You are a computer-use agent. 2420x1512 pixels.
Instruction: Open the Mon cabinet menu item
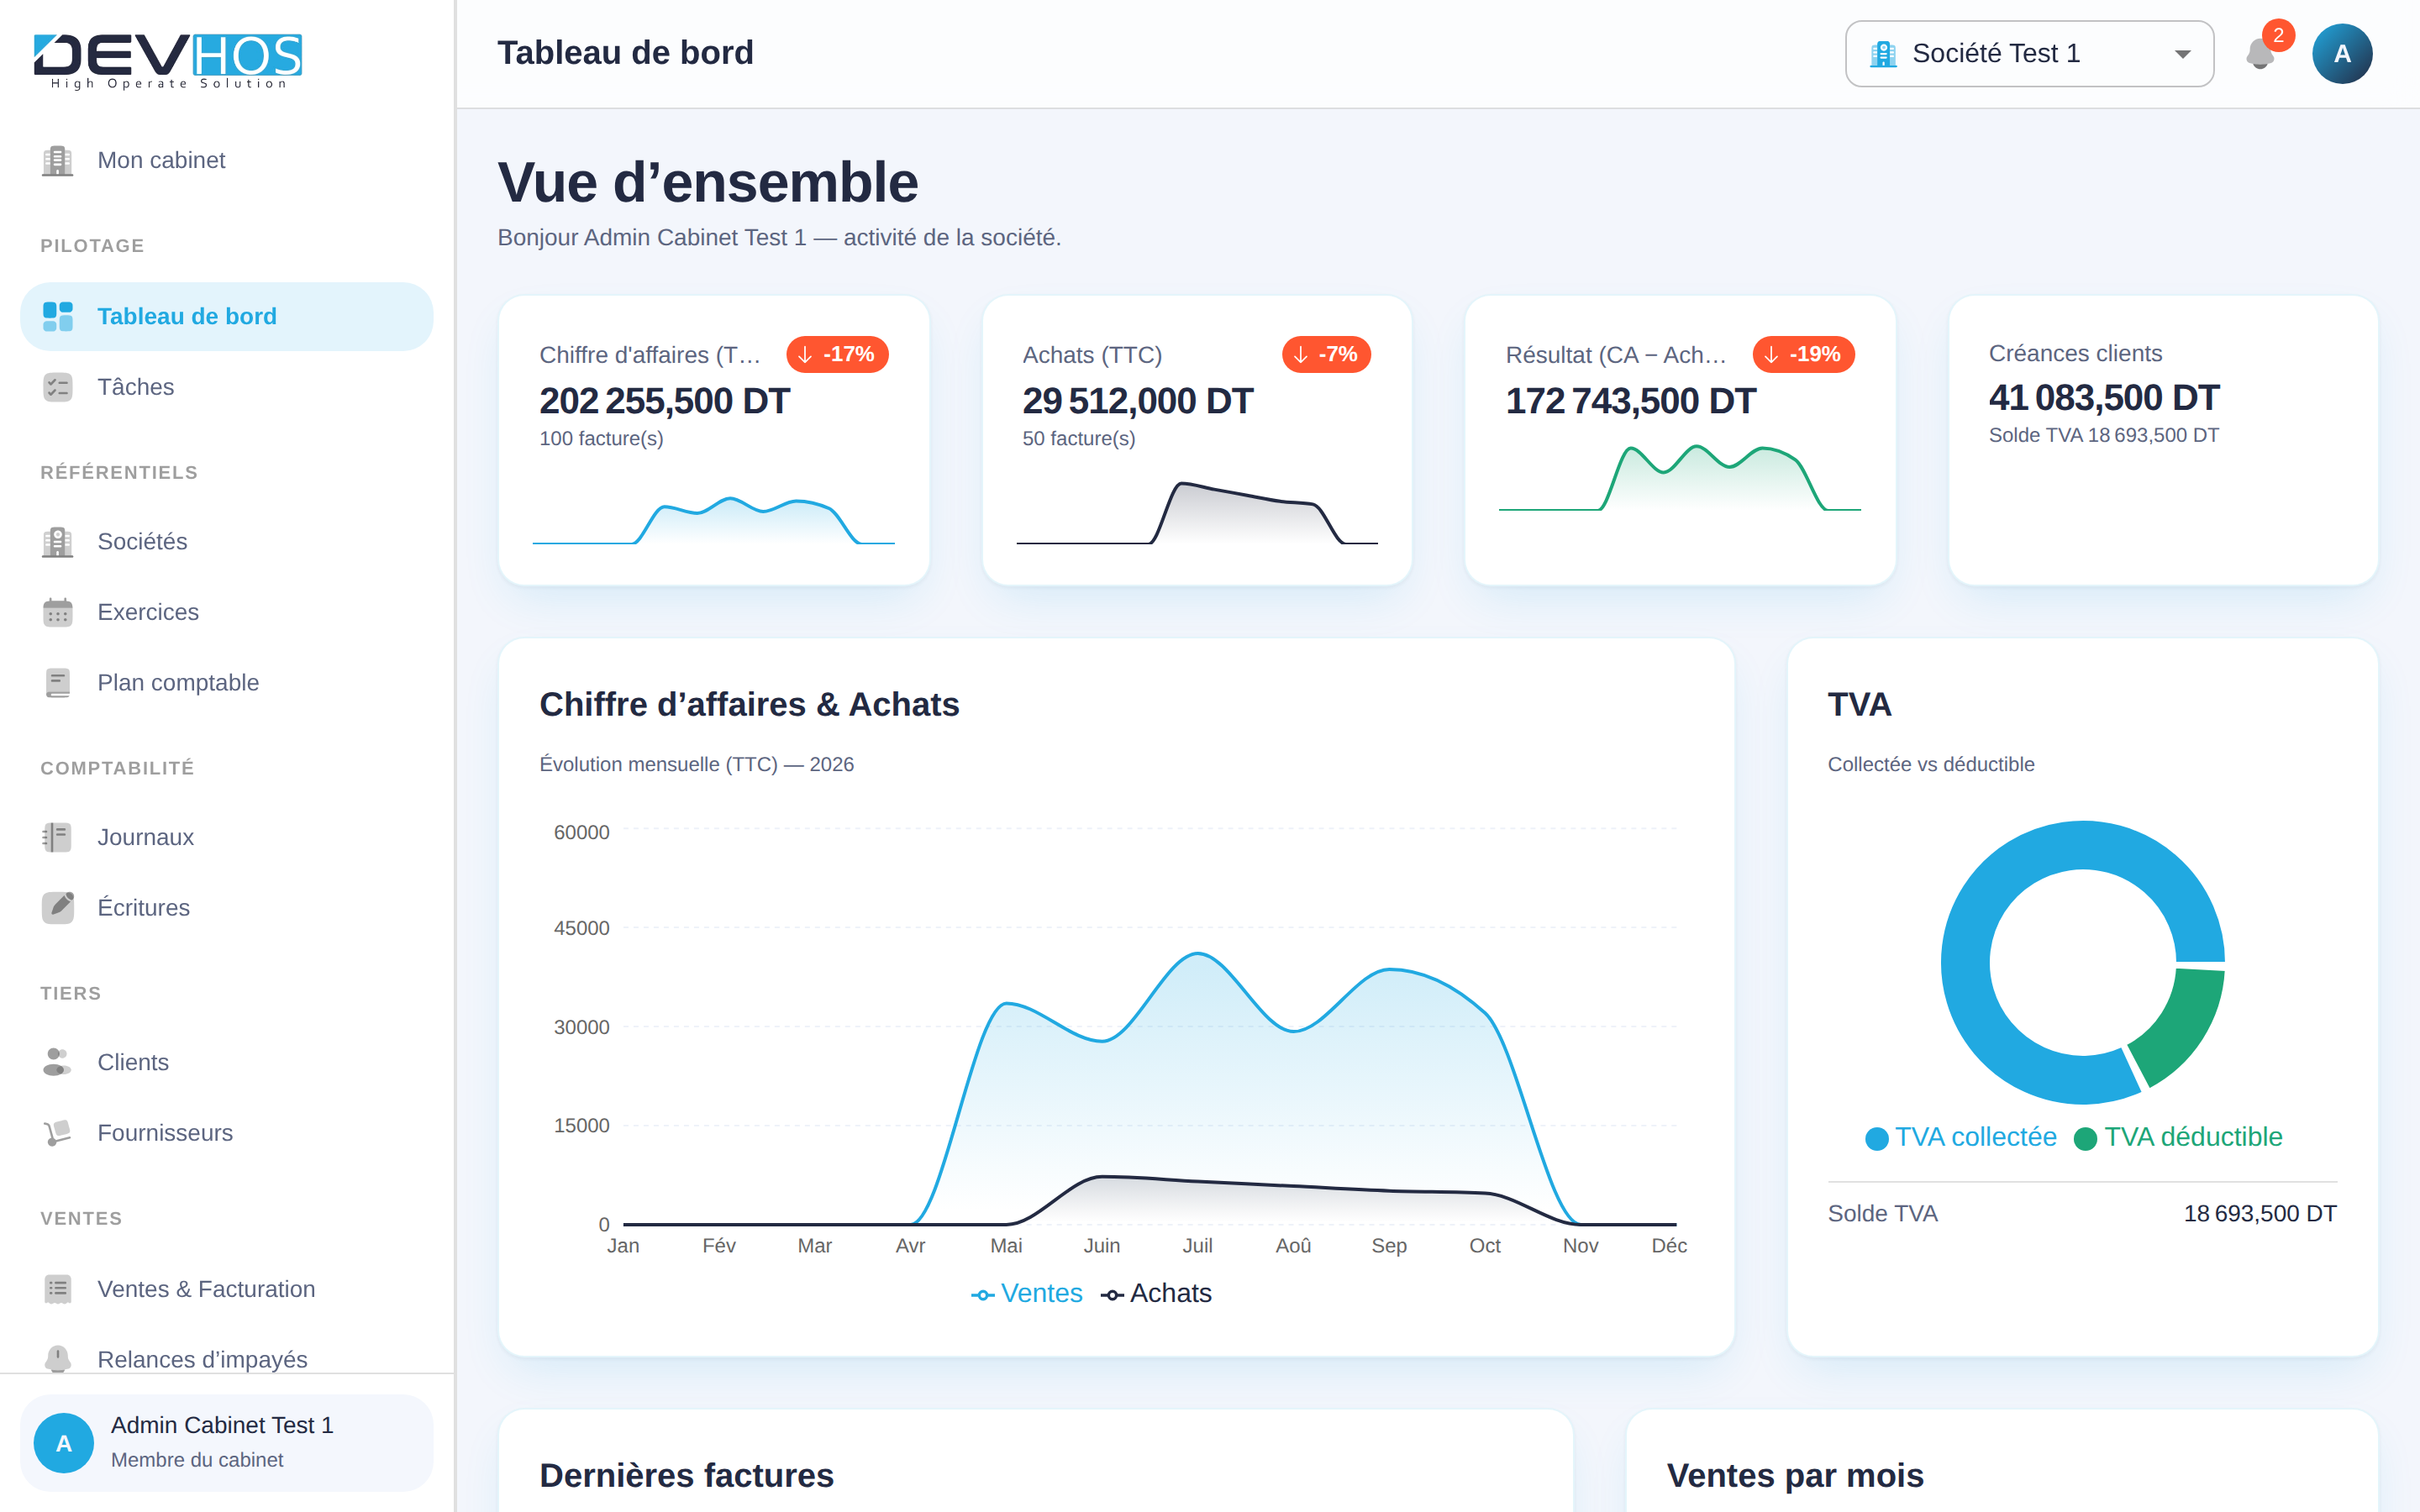(x=227, y=160)
